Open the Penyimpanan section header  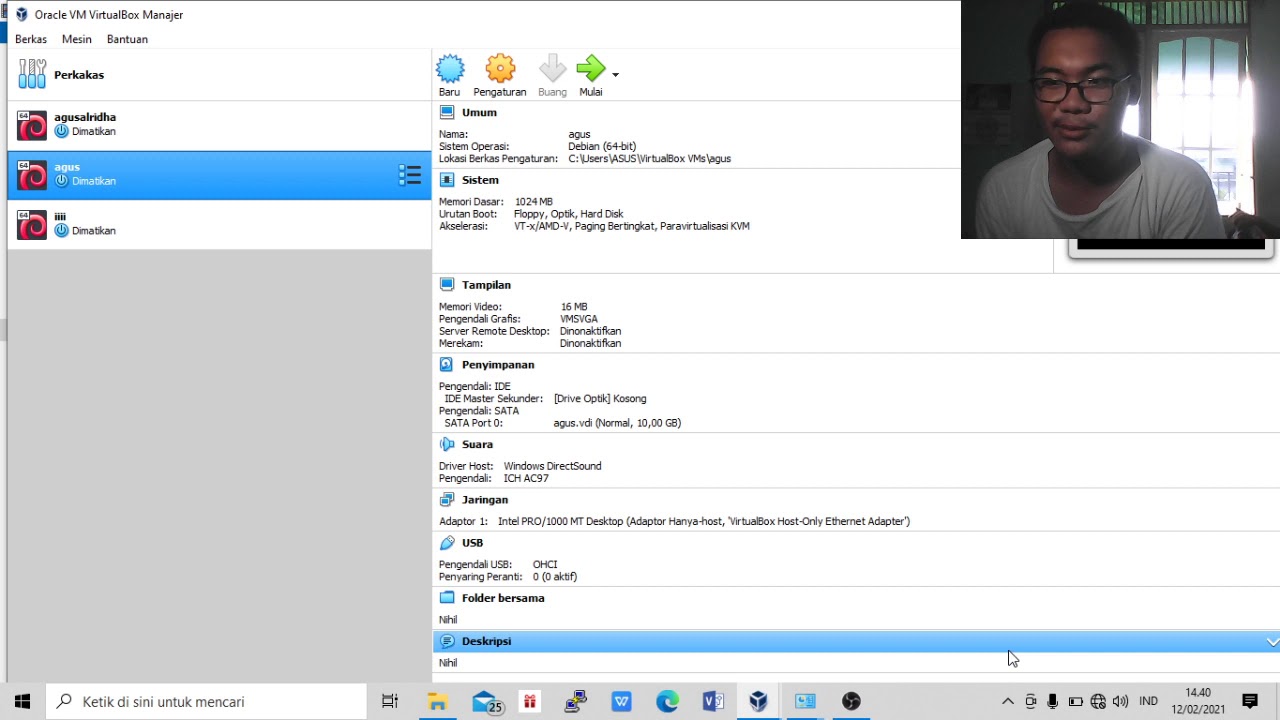click(x=498, y=365)
